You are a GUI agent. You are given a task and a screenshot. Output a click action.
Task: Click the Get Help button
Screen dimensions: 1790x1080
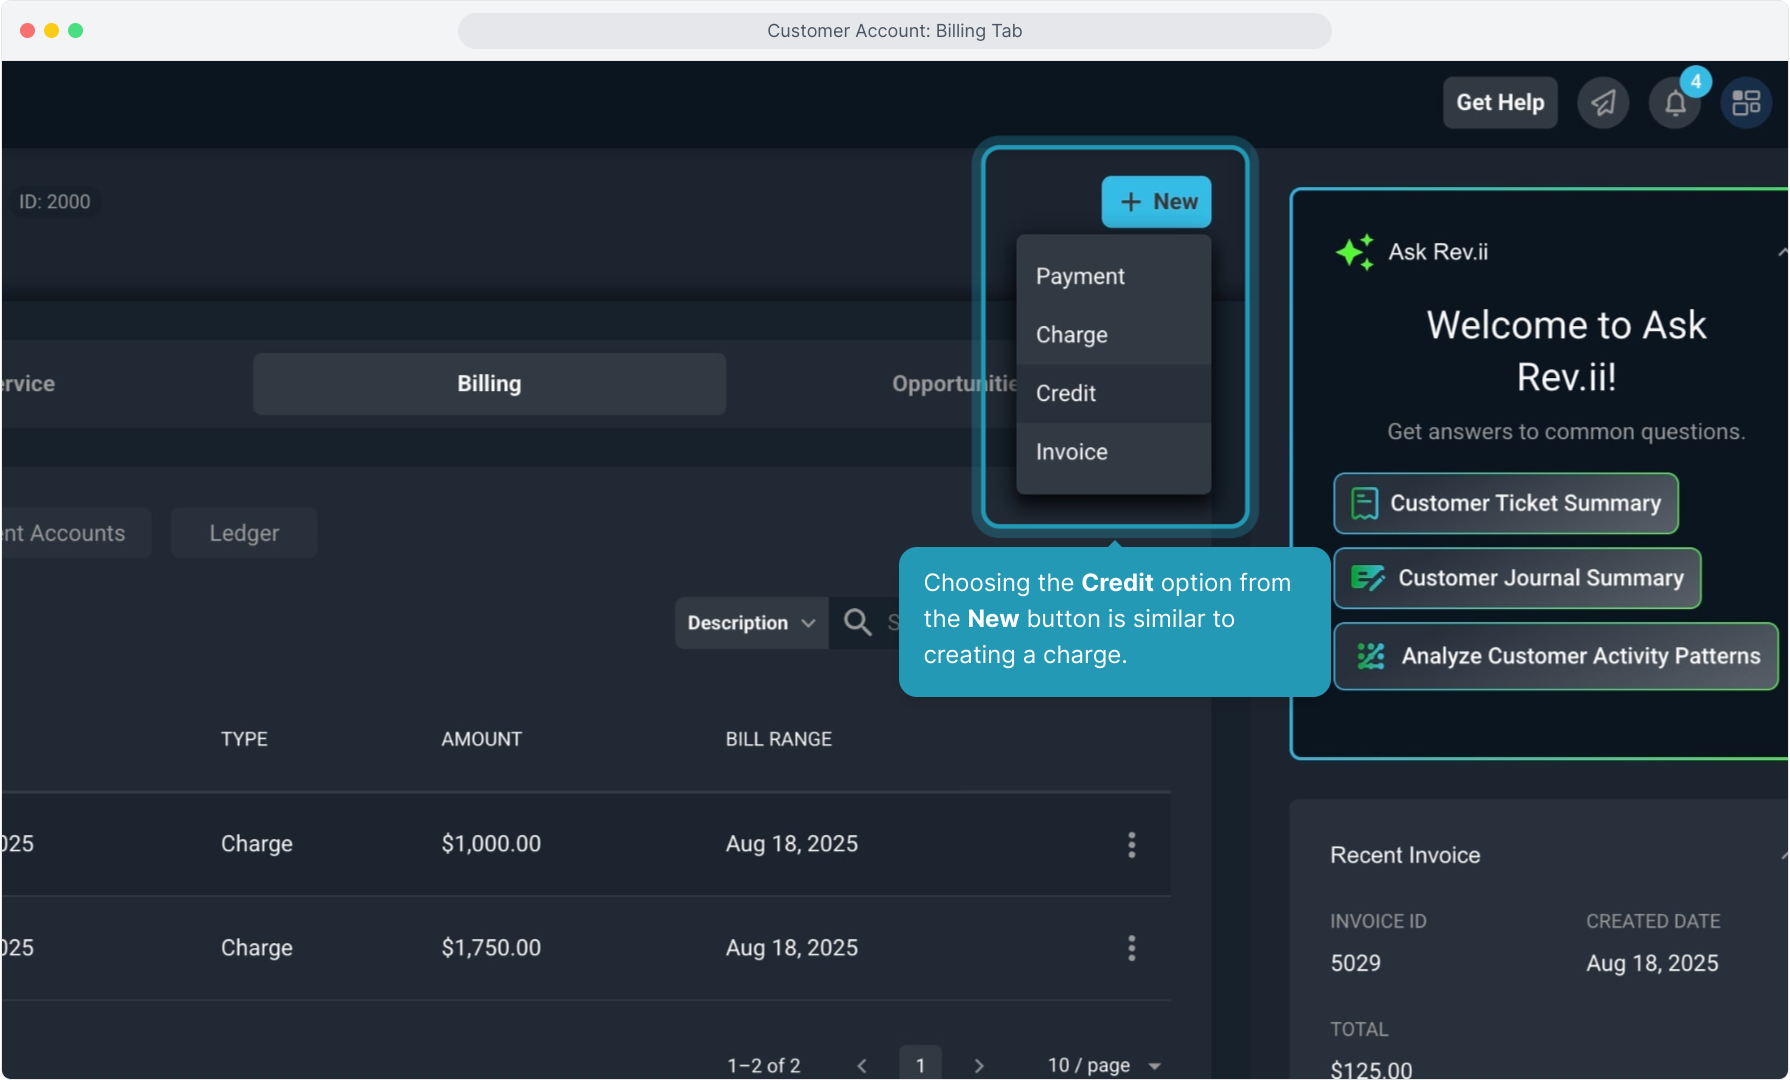pos(1499,103)
